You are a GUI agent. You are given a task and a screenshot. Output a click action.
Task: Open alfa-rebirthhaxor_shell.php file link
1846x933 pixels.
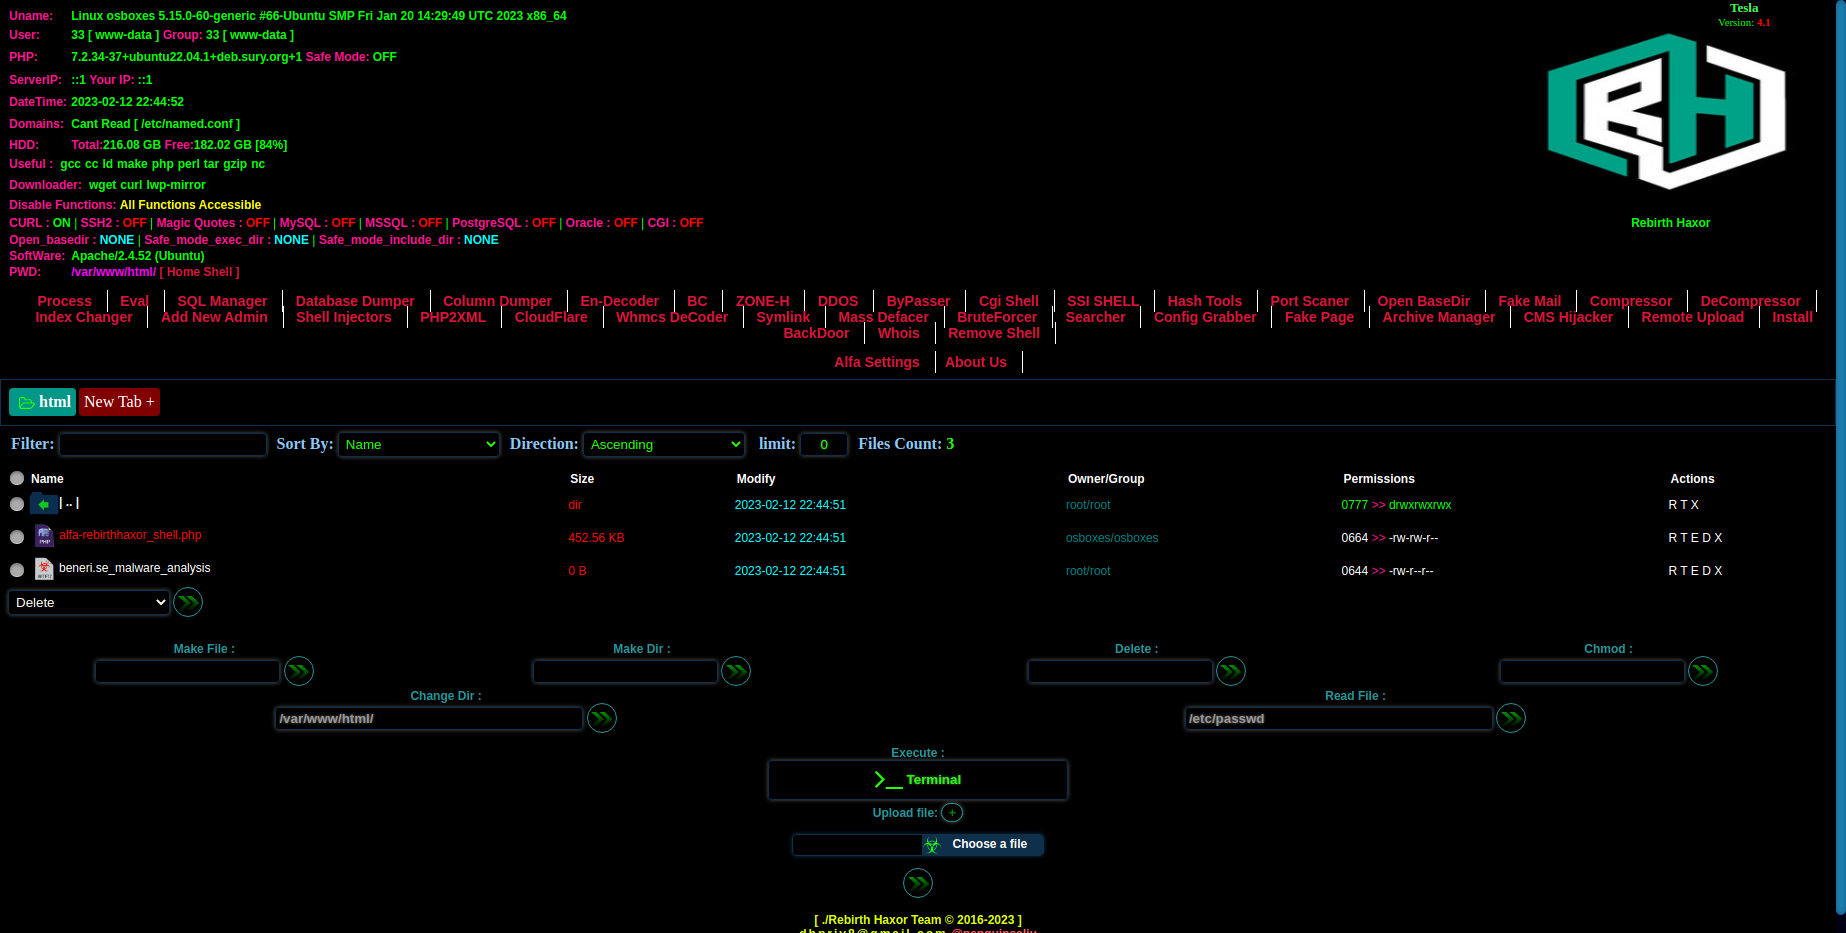coord(130,535)
